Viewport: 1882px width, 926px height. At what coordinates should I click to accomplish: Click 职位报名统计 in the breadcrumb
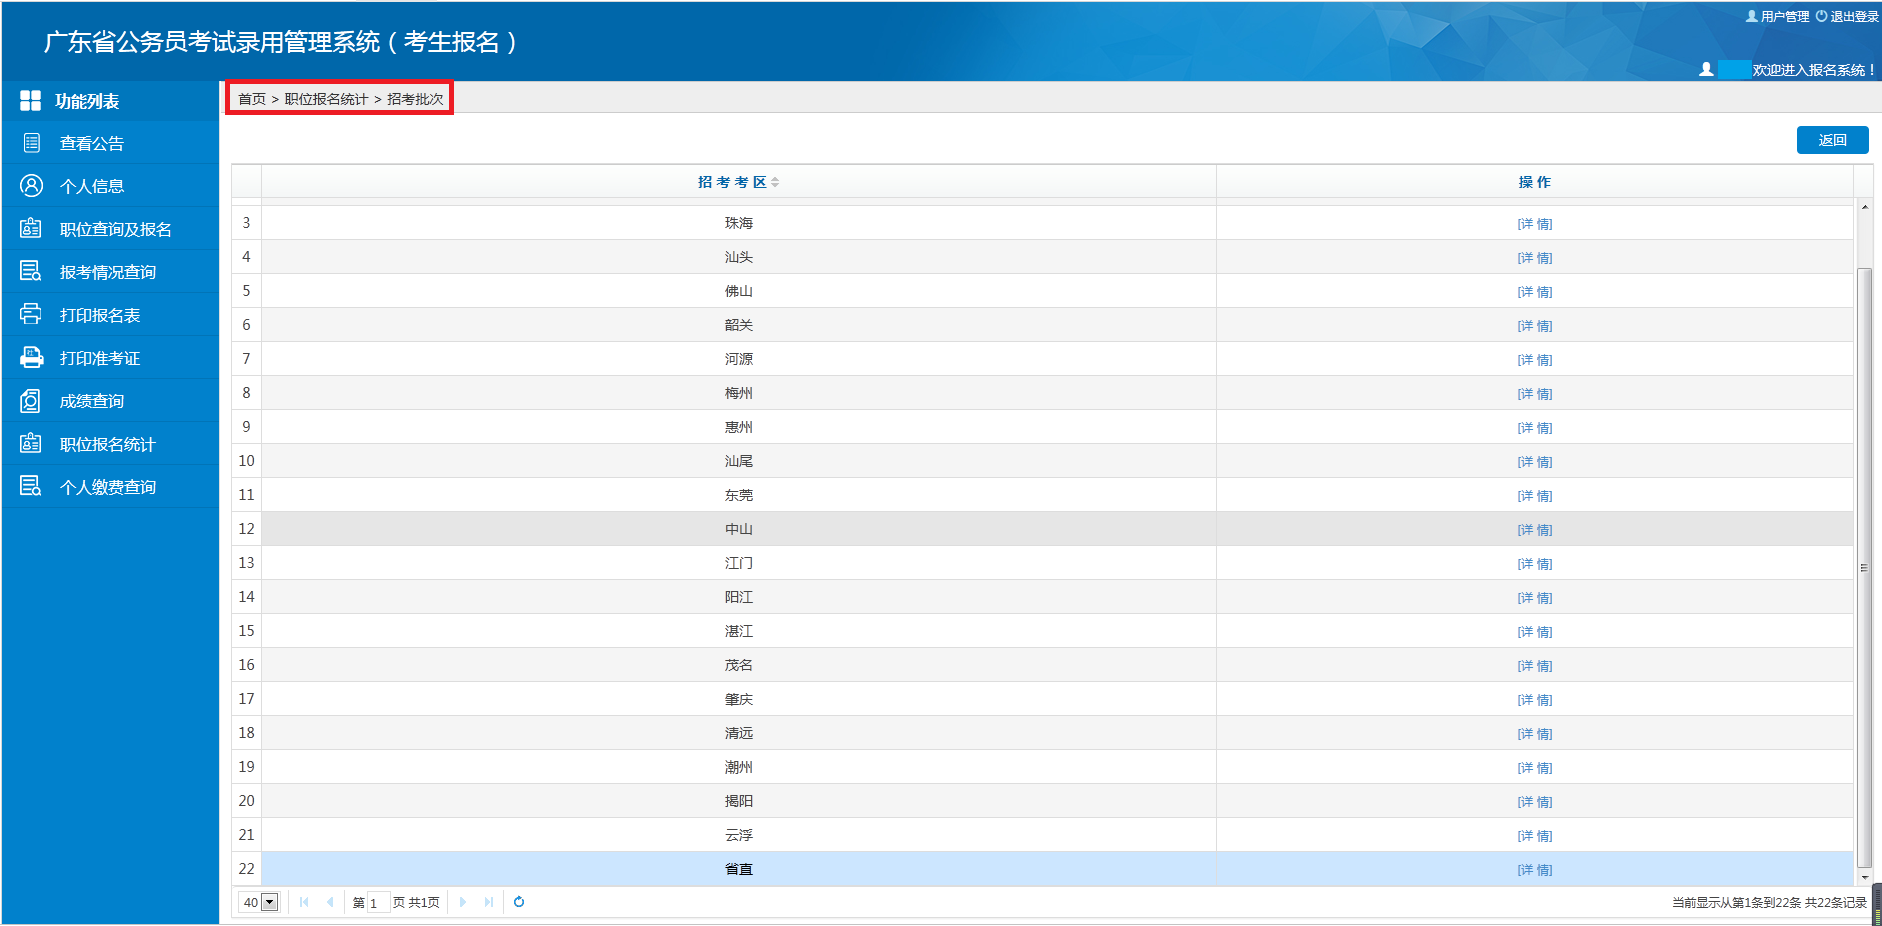click(x=326, y=99)
